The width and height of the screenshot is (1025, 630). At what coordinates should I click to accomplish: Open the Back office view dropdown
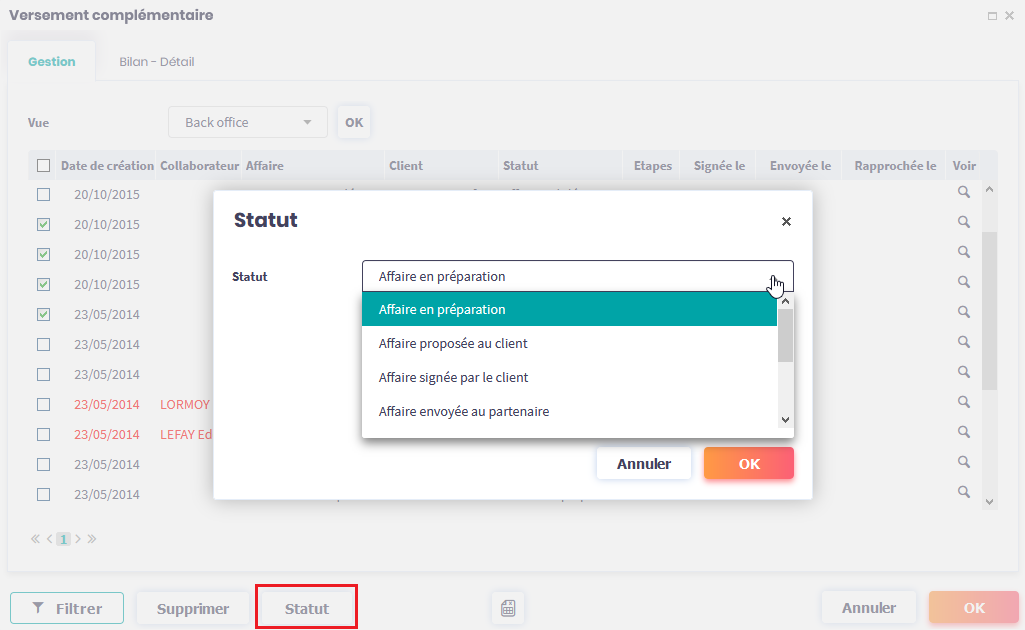[x=247, y=122]
